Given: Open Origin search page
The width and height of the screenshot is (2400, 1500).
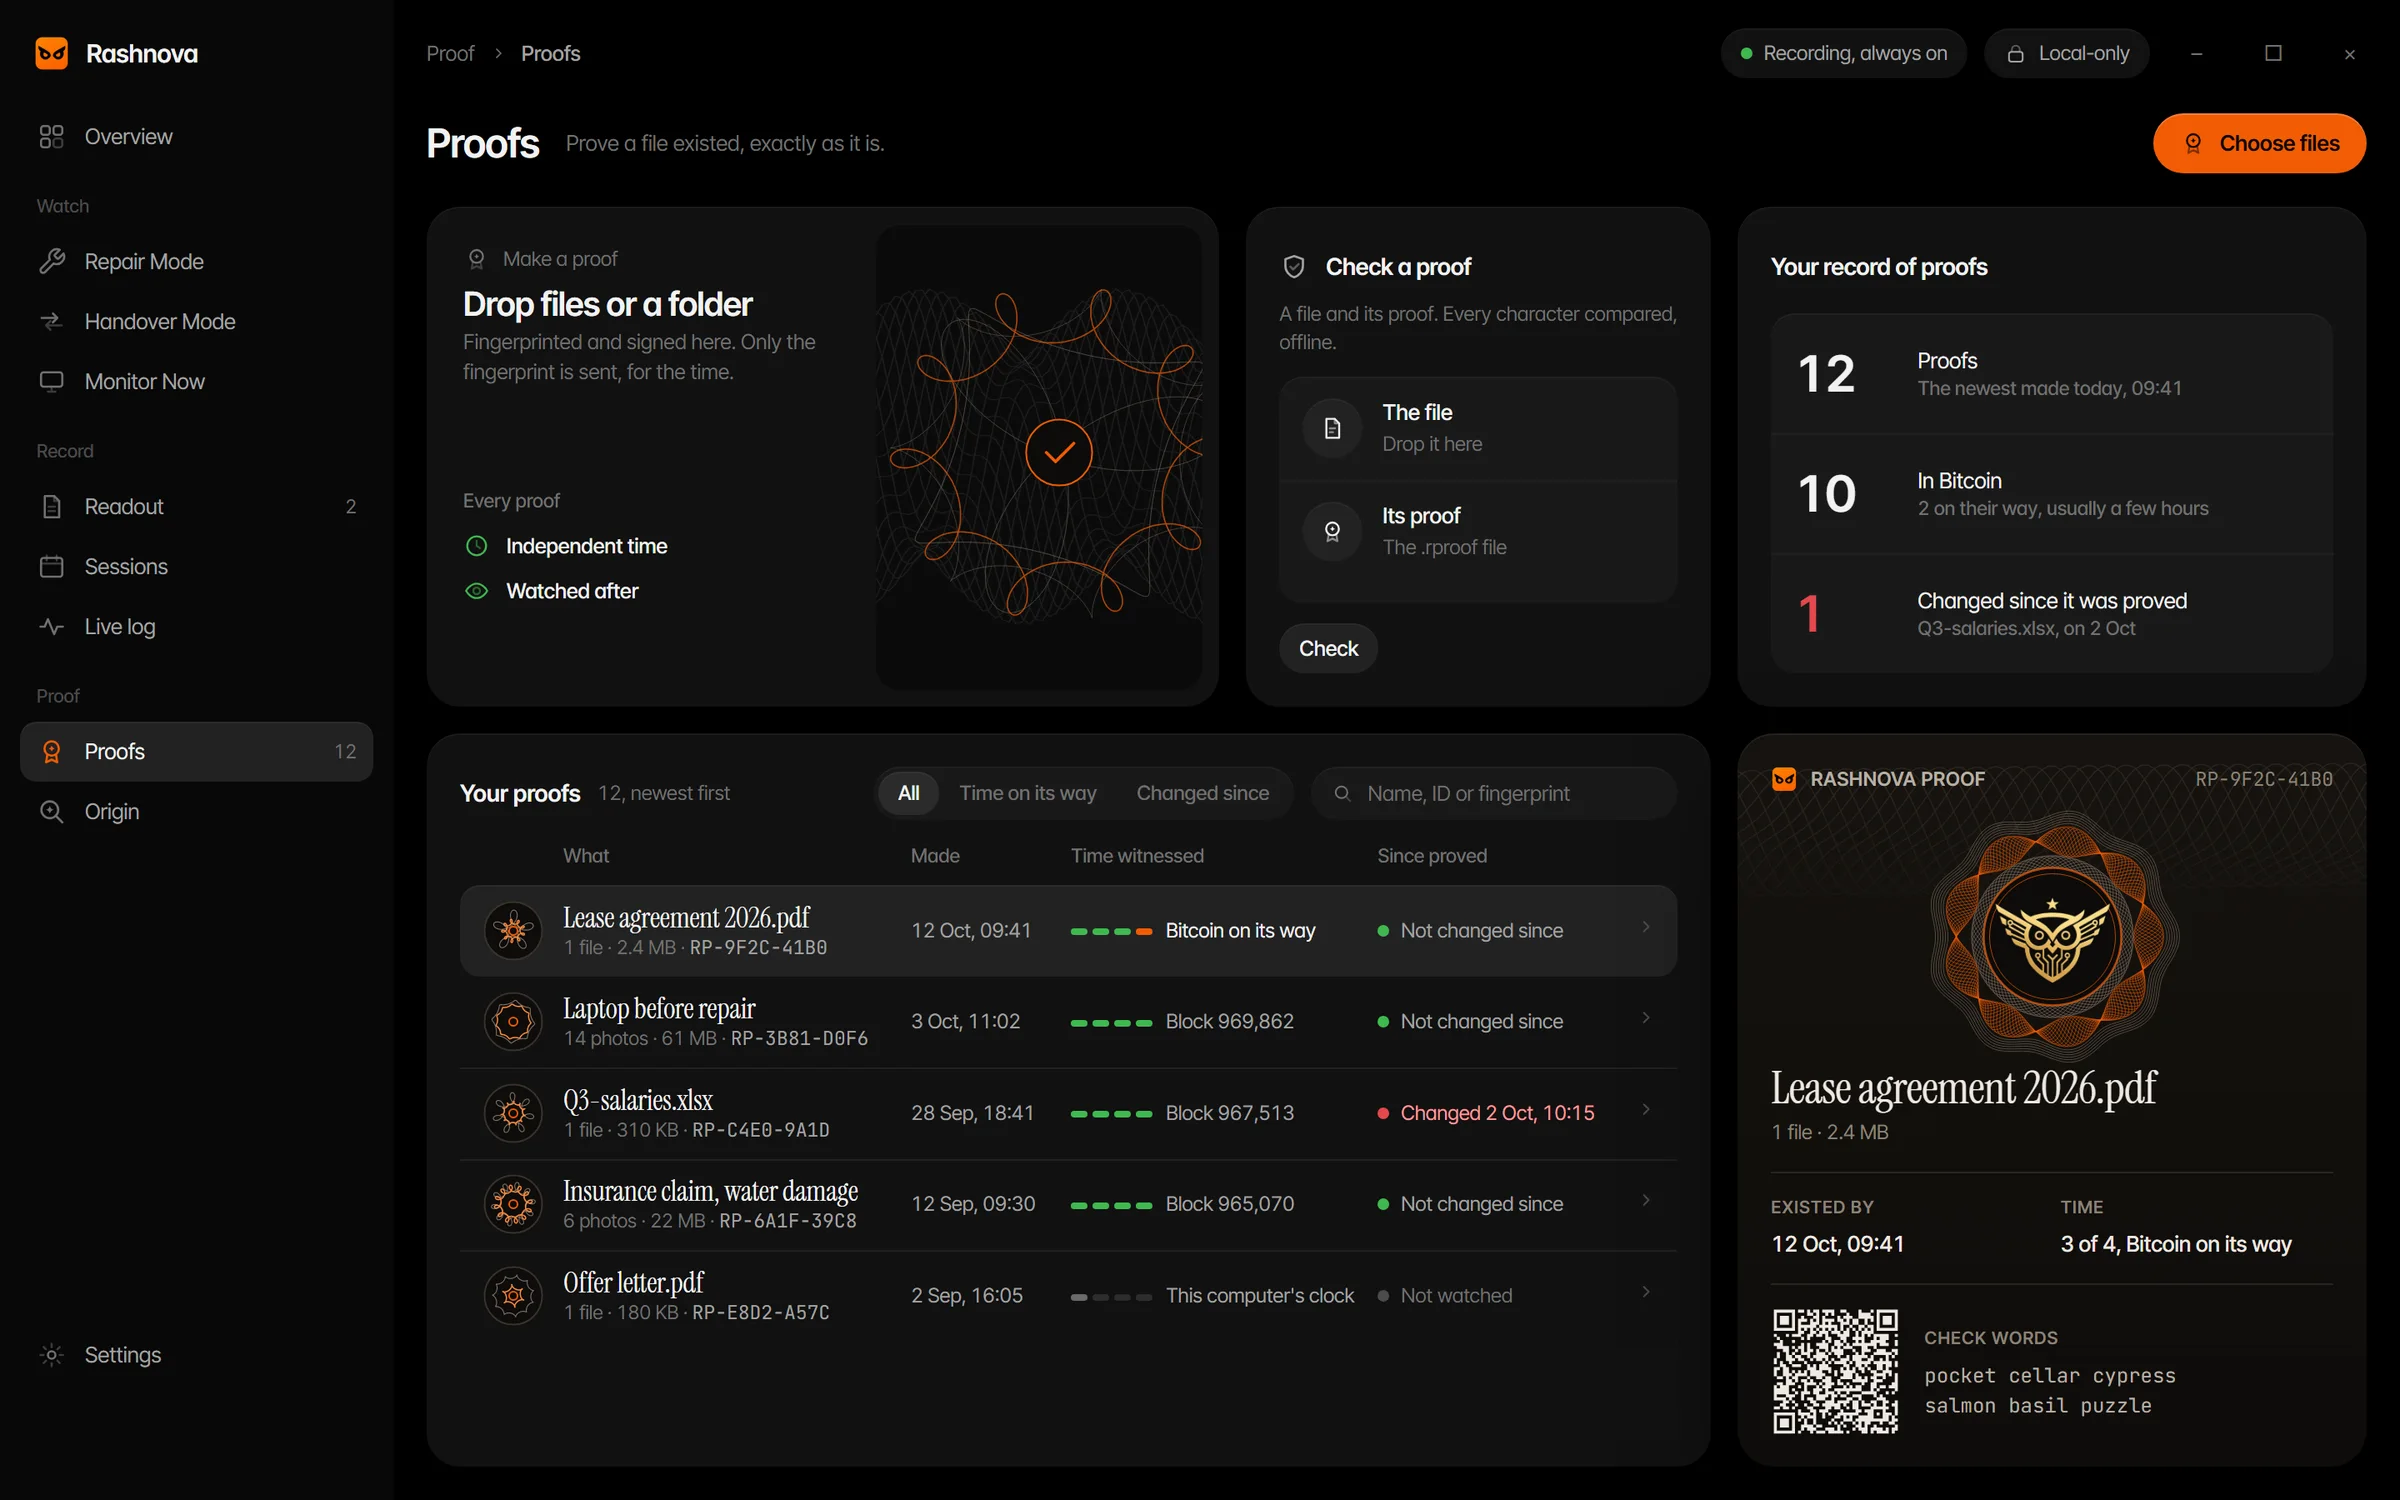Looking at the screenshot, I should pos(196,811).
